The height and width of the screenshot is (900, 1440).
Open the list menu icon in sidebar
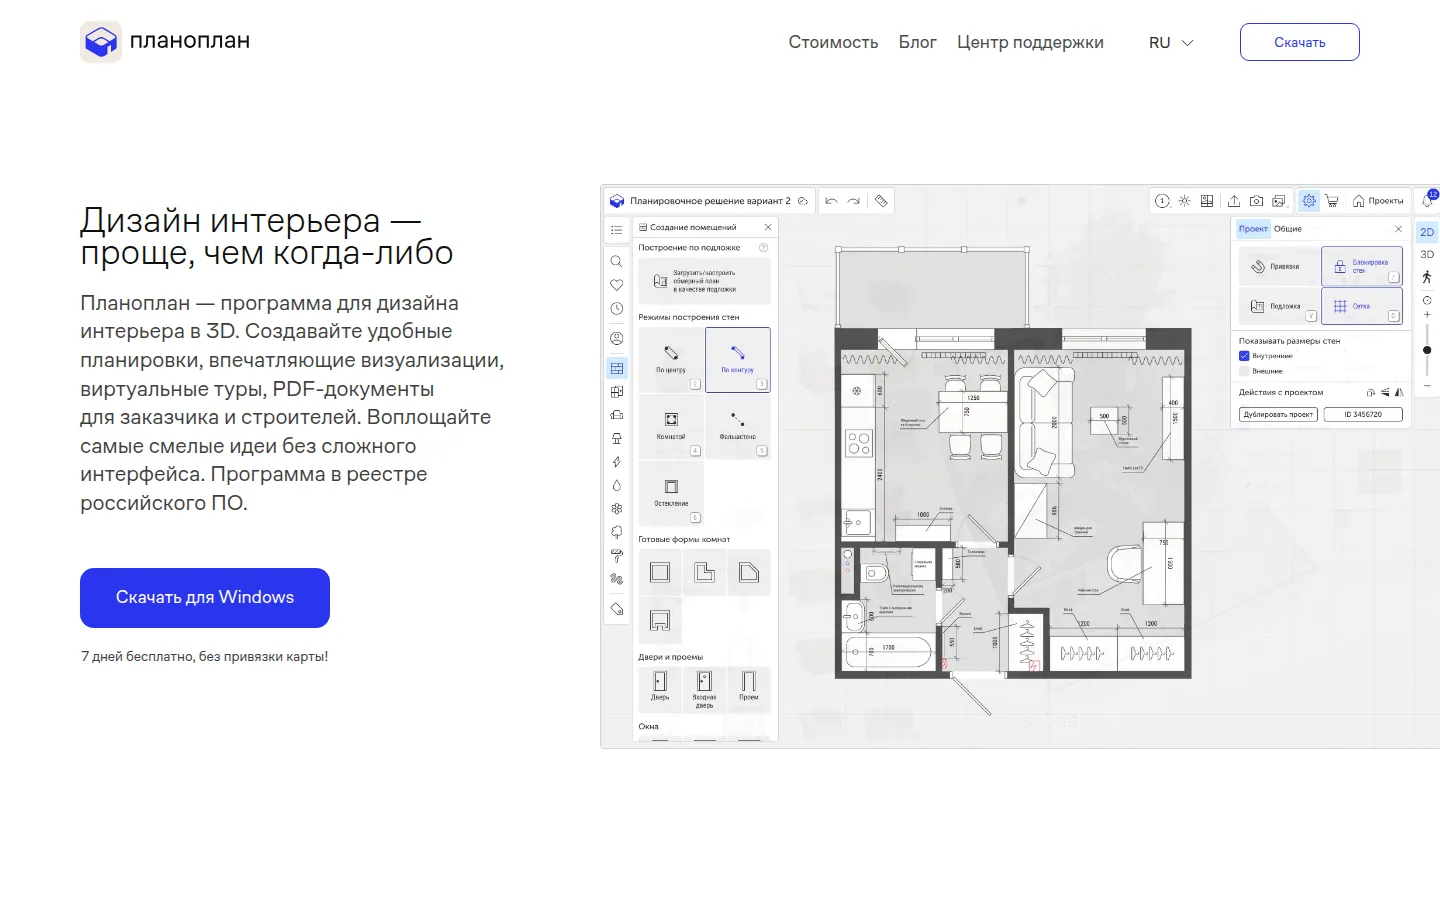[617, 230]
